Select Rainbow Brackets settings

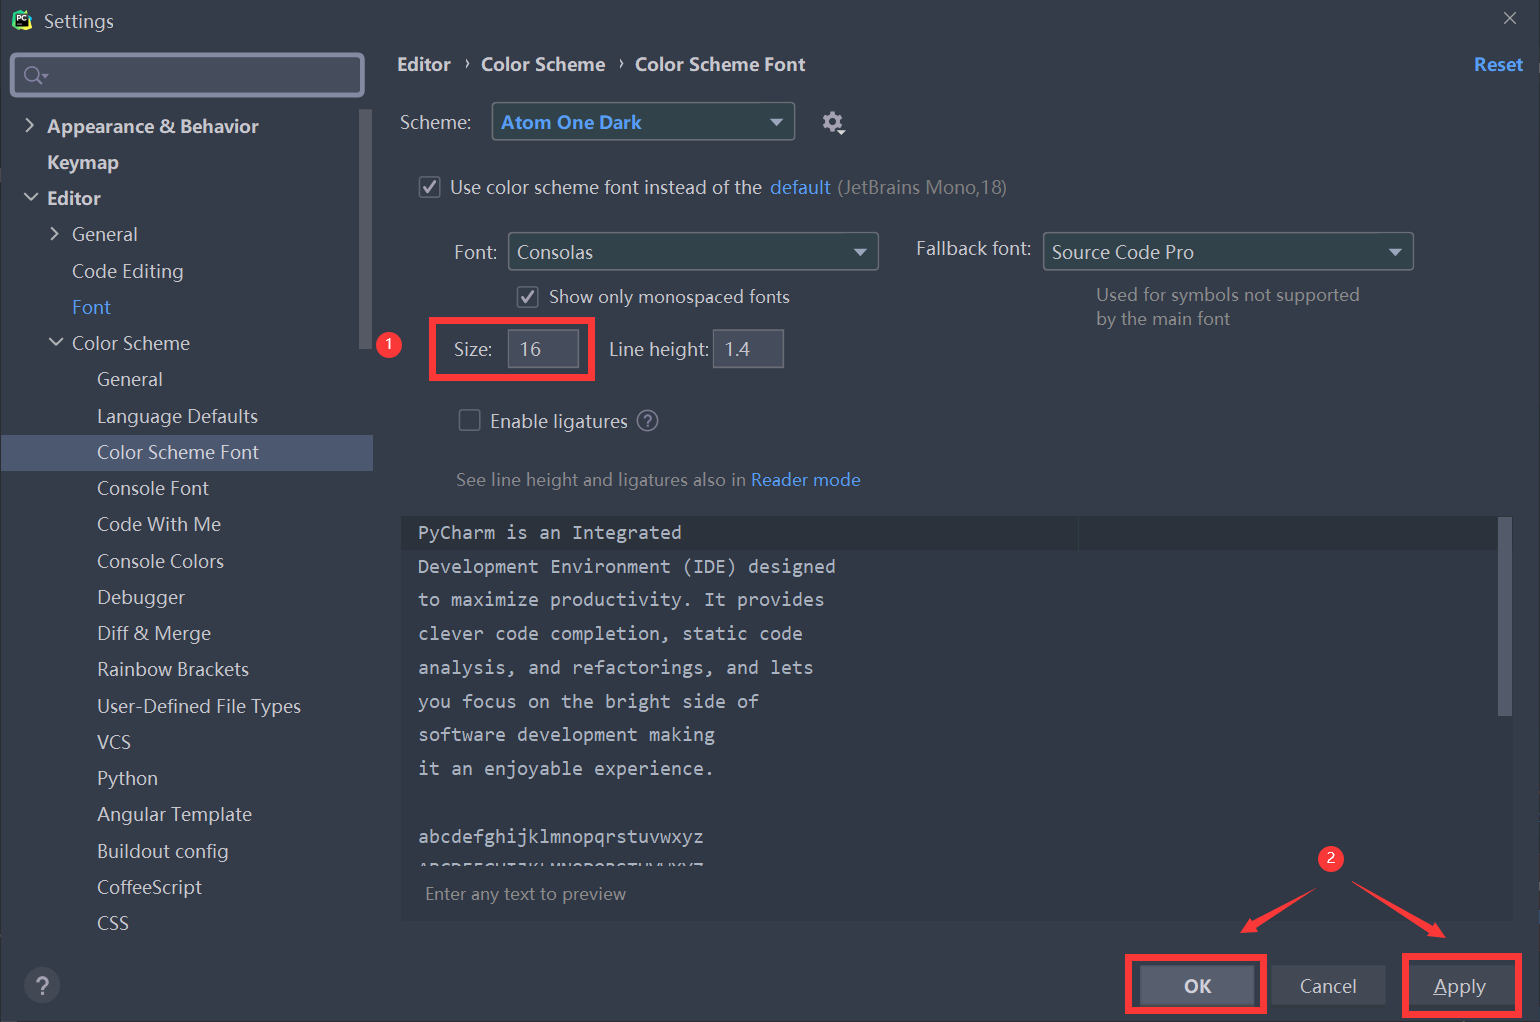[173, 669]
